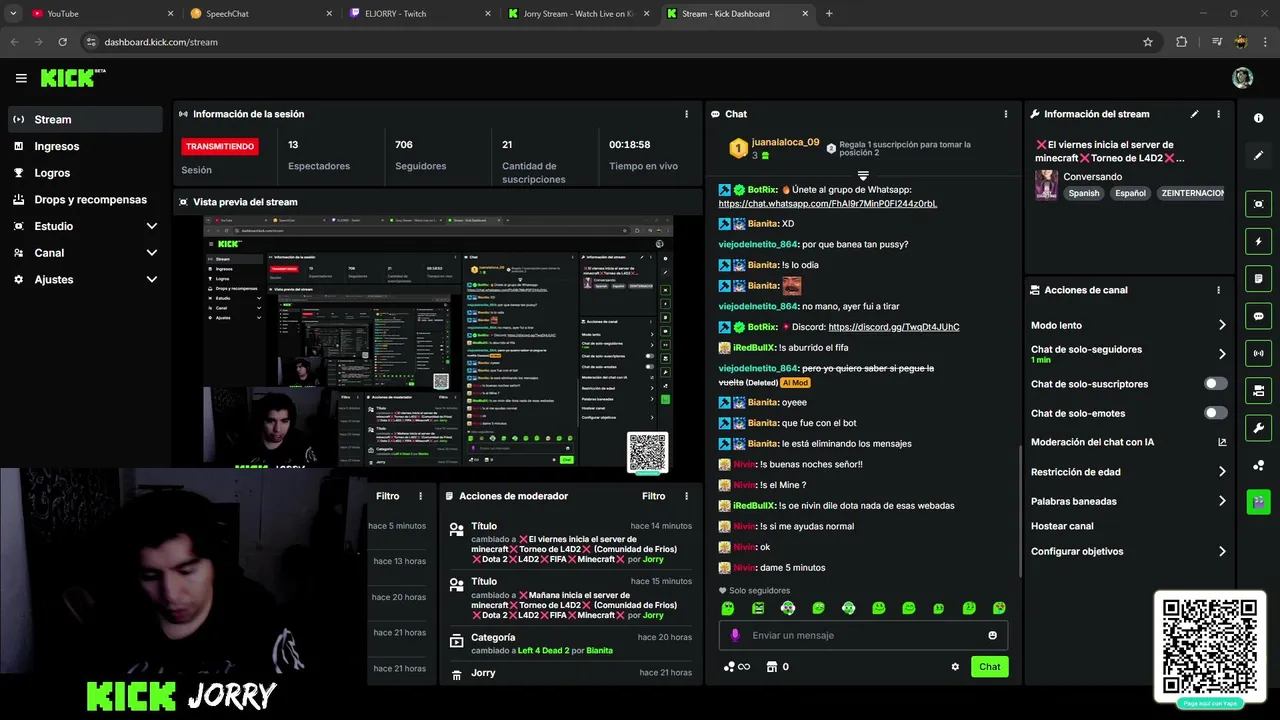This screenshot has width=1280, height=720.
Task: Click the pencil icon in the right rail
Action: pos(1258,155)
